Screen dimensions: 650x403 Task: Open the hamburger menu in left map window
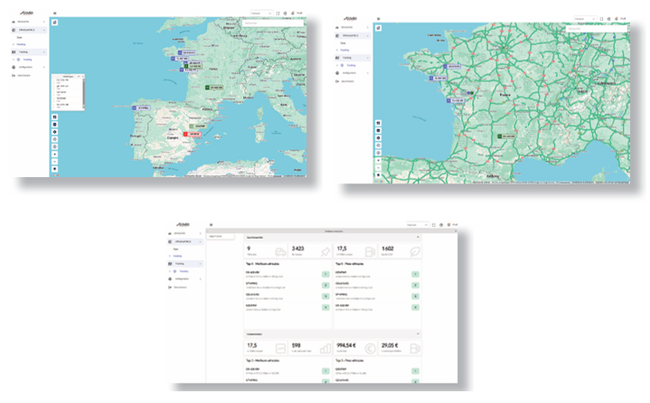coord(55,13)
